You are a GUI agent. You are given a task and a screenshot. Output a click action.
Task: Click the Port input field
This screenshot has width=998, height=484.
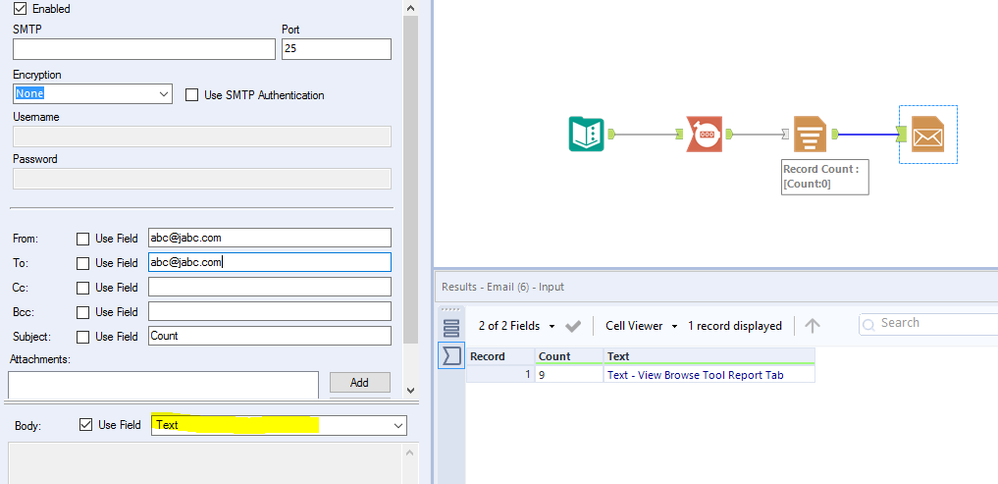pyautogui.click(x=336, y=49)
